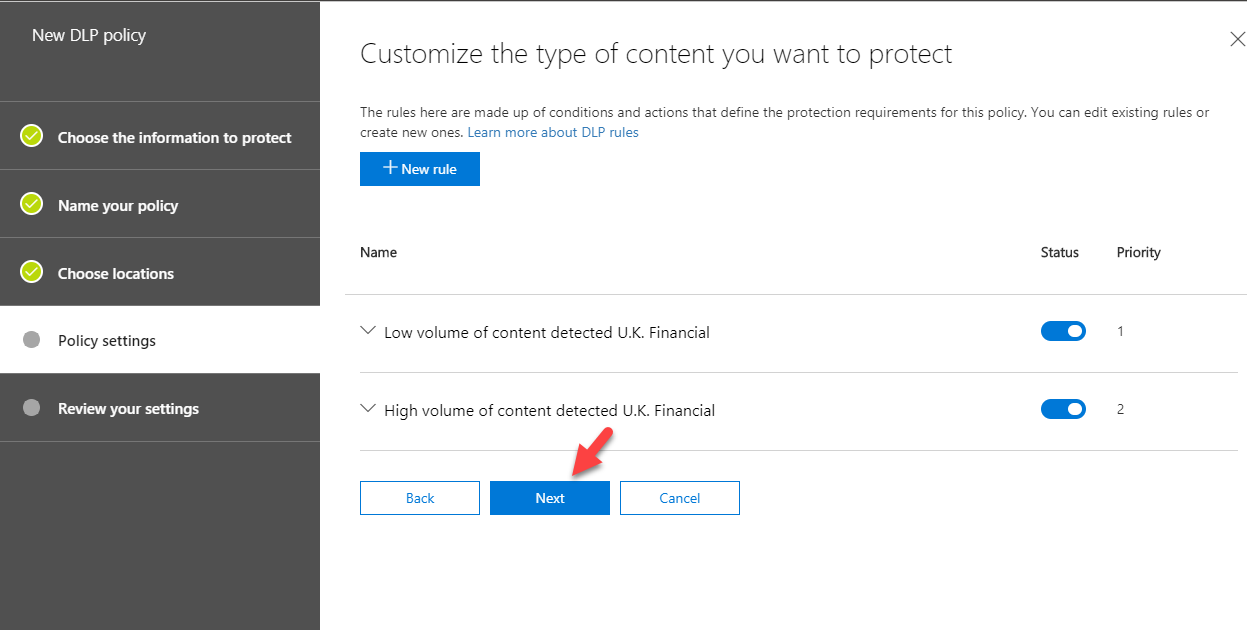Viewport: 1247px width, 630px height.
Task: Click the Name column header
Action: (x=378, y=252)
